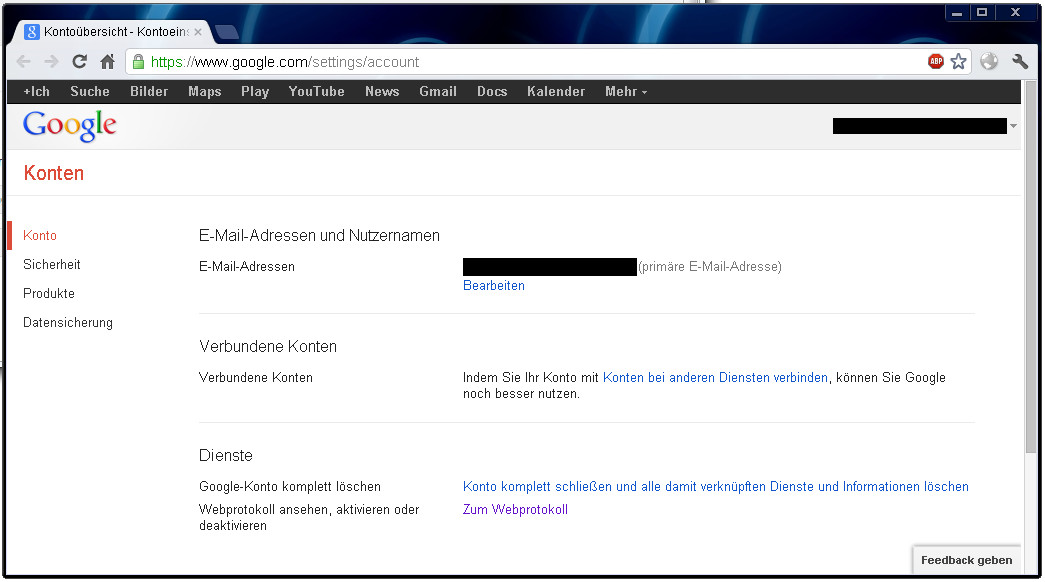Screen dimensions: 1045x582
Task: Click the Feedback geben button
Action: (x=966, y=560)
